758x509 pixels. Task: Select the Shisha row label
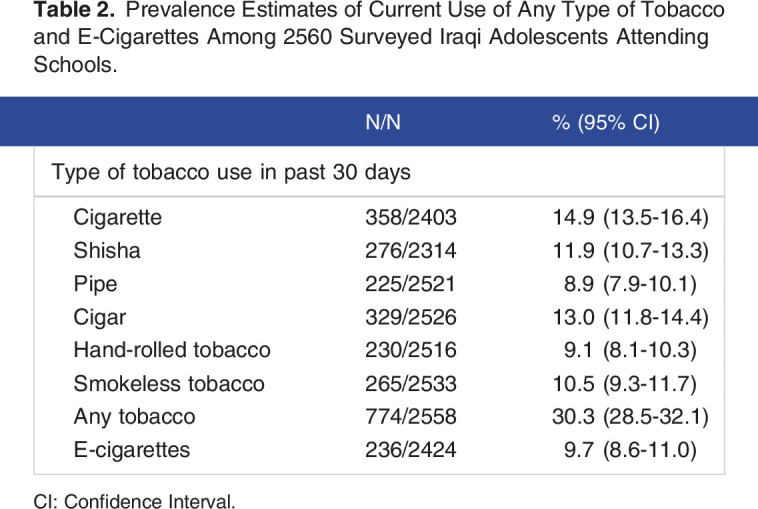pos(107,250)
